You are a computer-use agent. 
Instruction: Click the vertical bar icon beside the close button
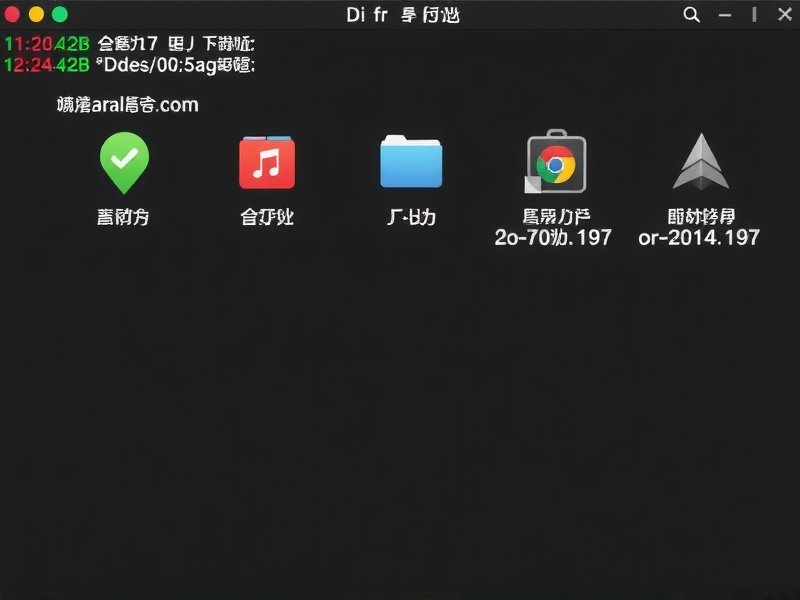(x=756, y=14)
